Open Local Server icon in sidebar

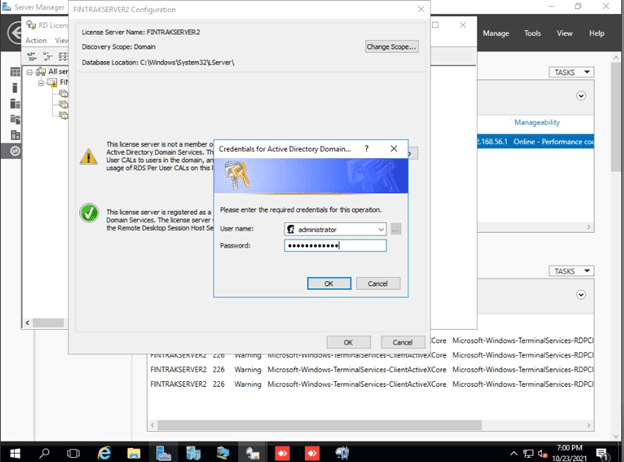pos(15,88)
